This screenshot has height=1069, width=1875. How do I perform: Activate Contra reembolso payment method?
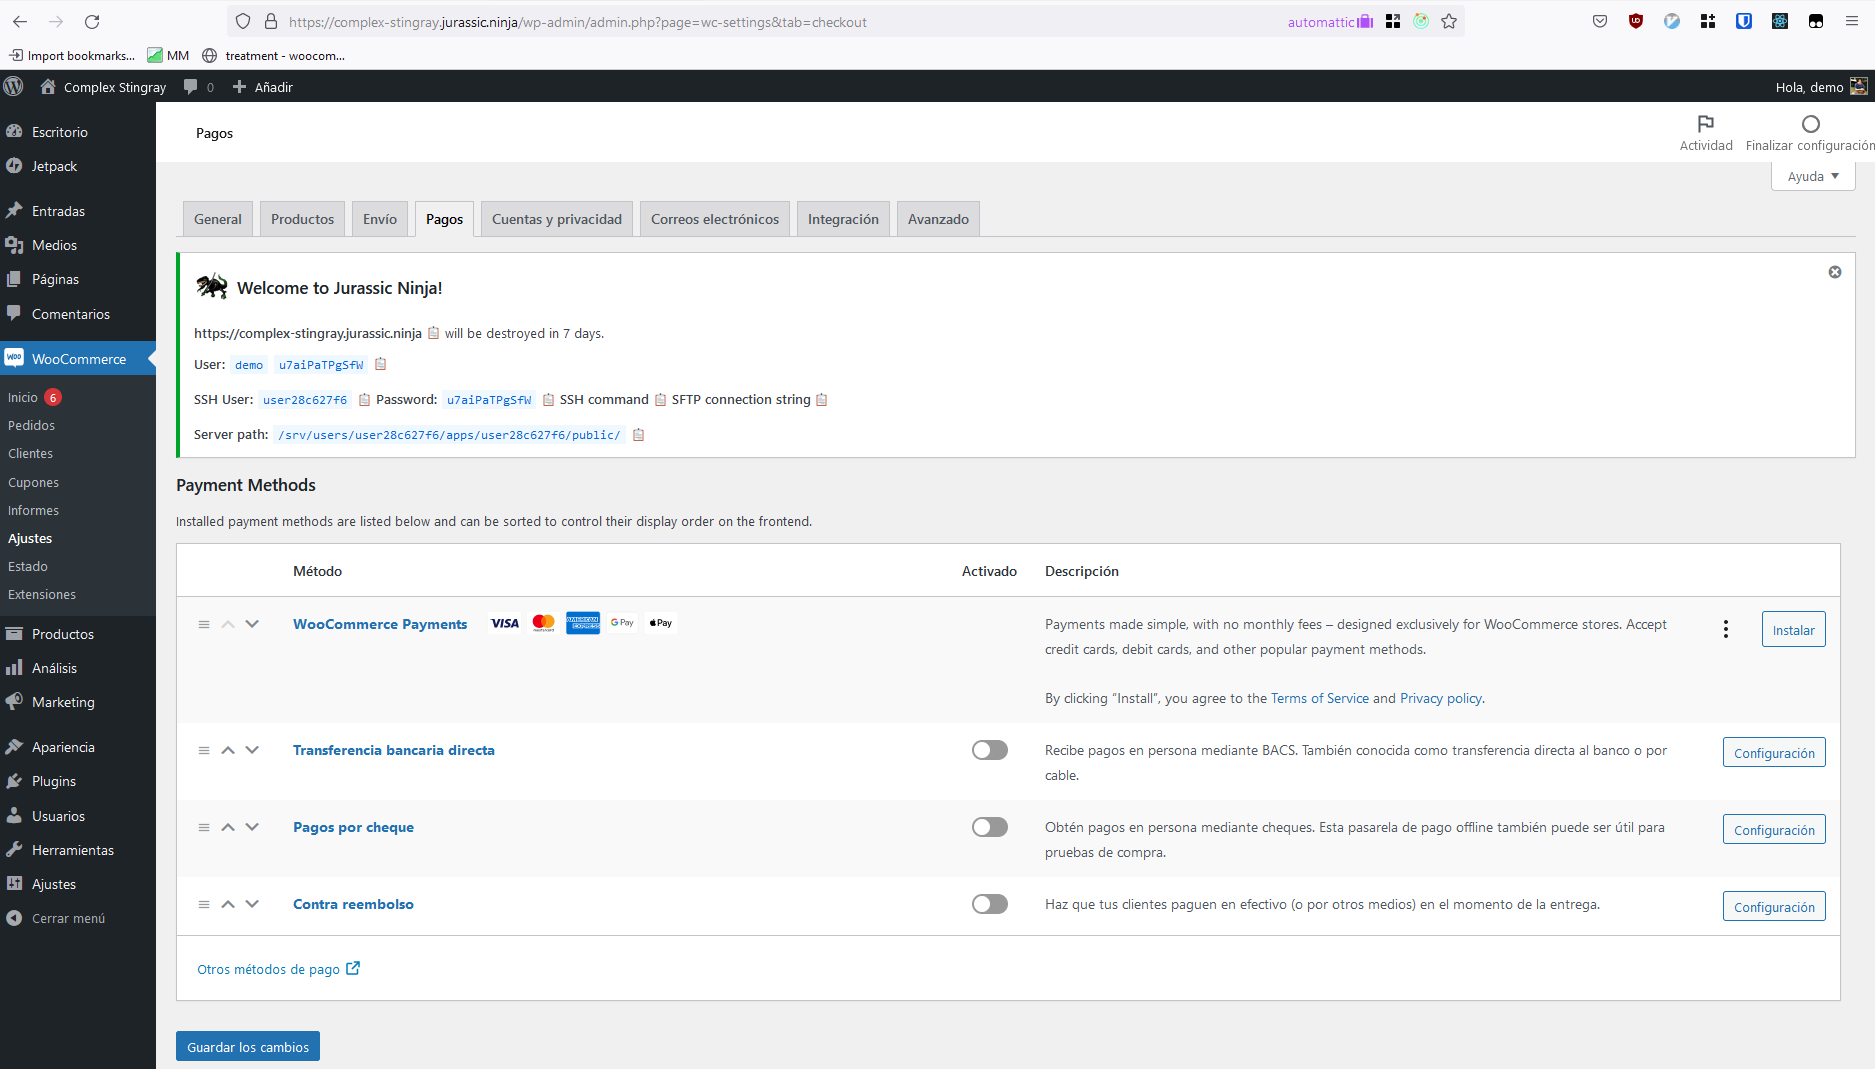(x=989, y=903)
